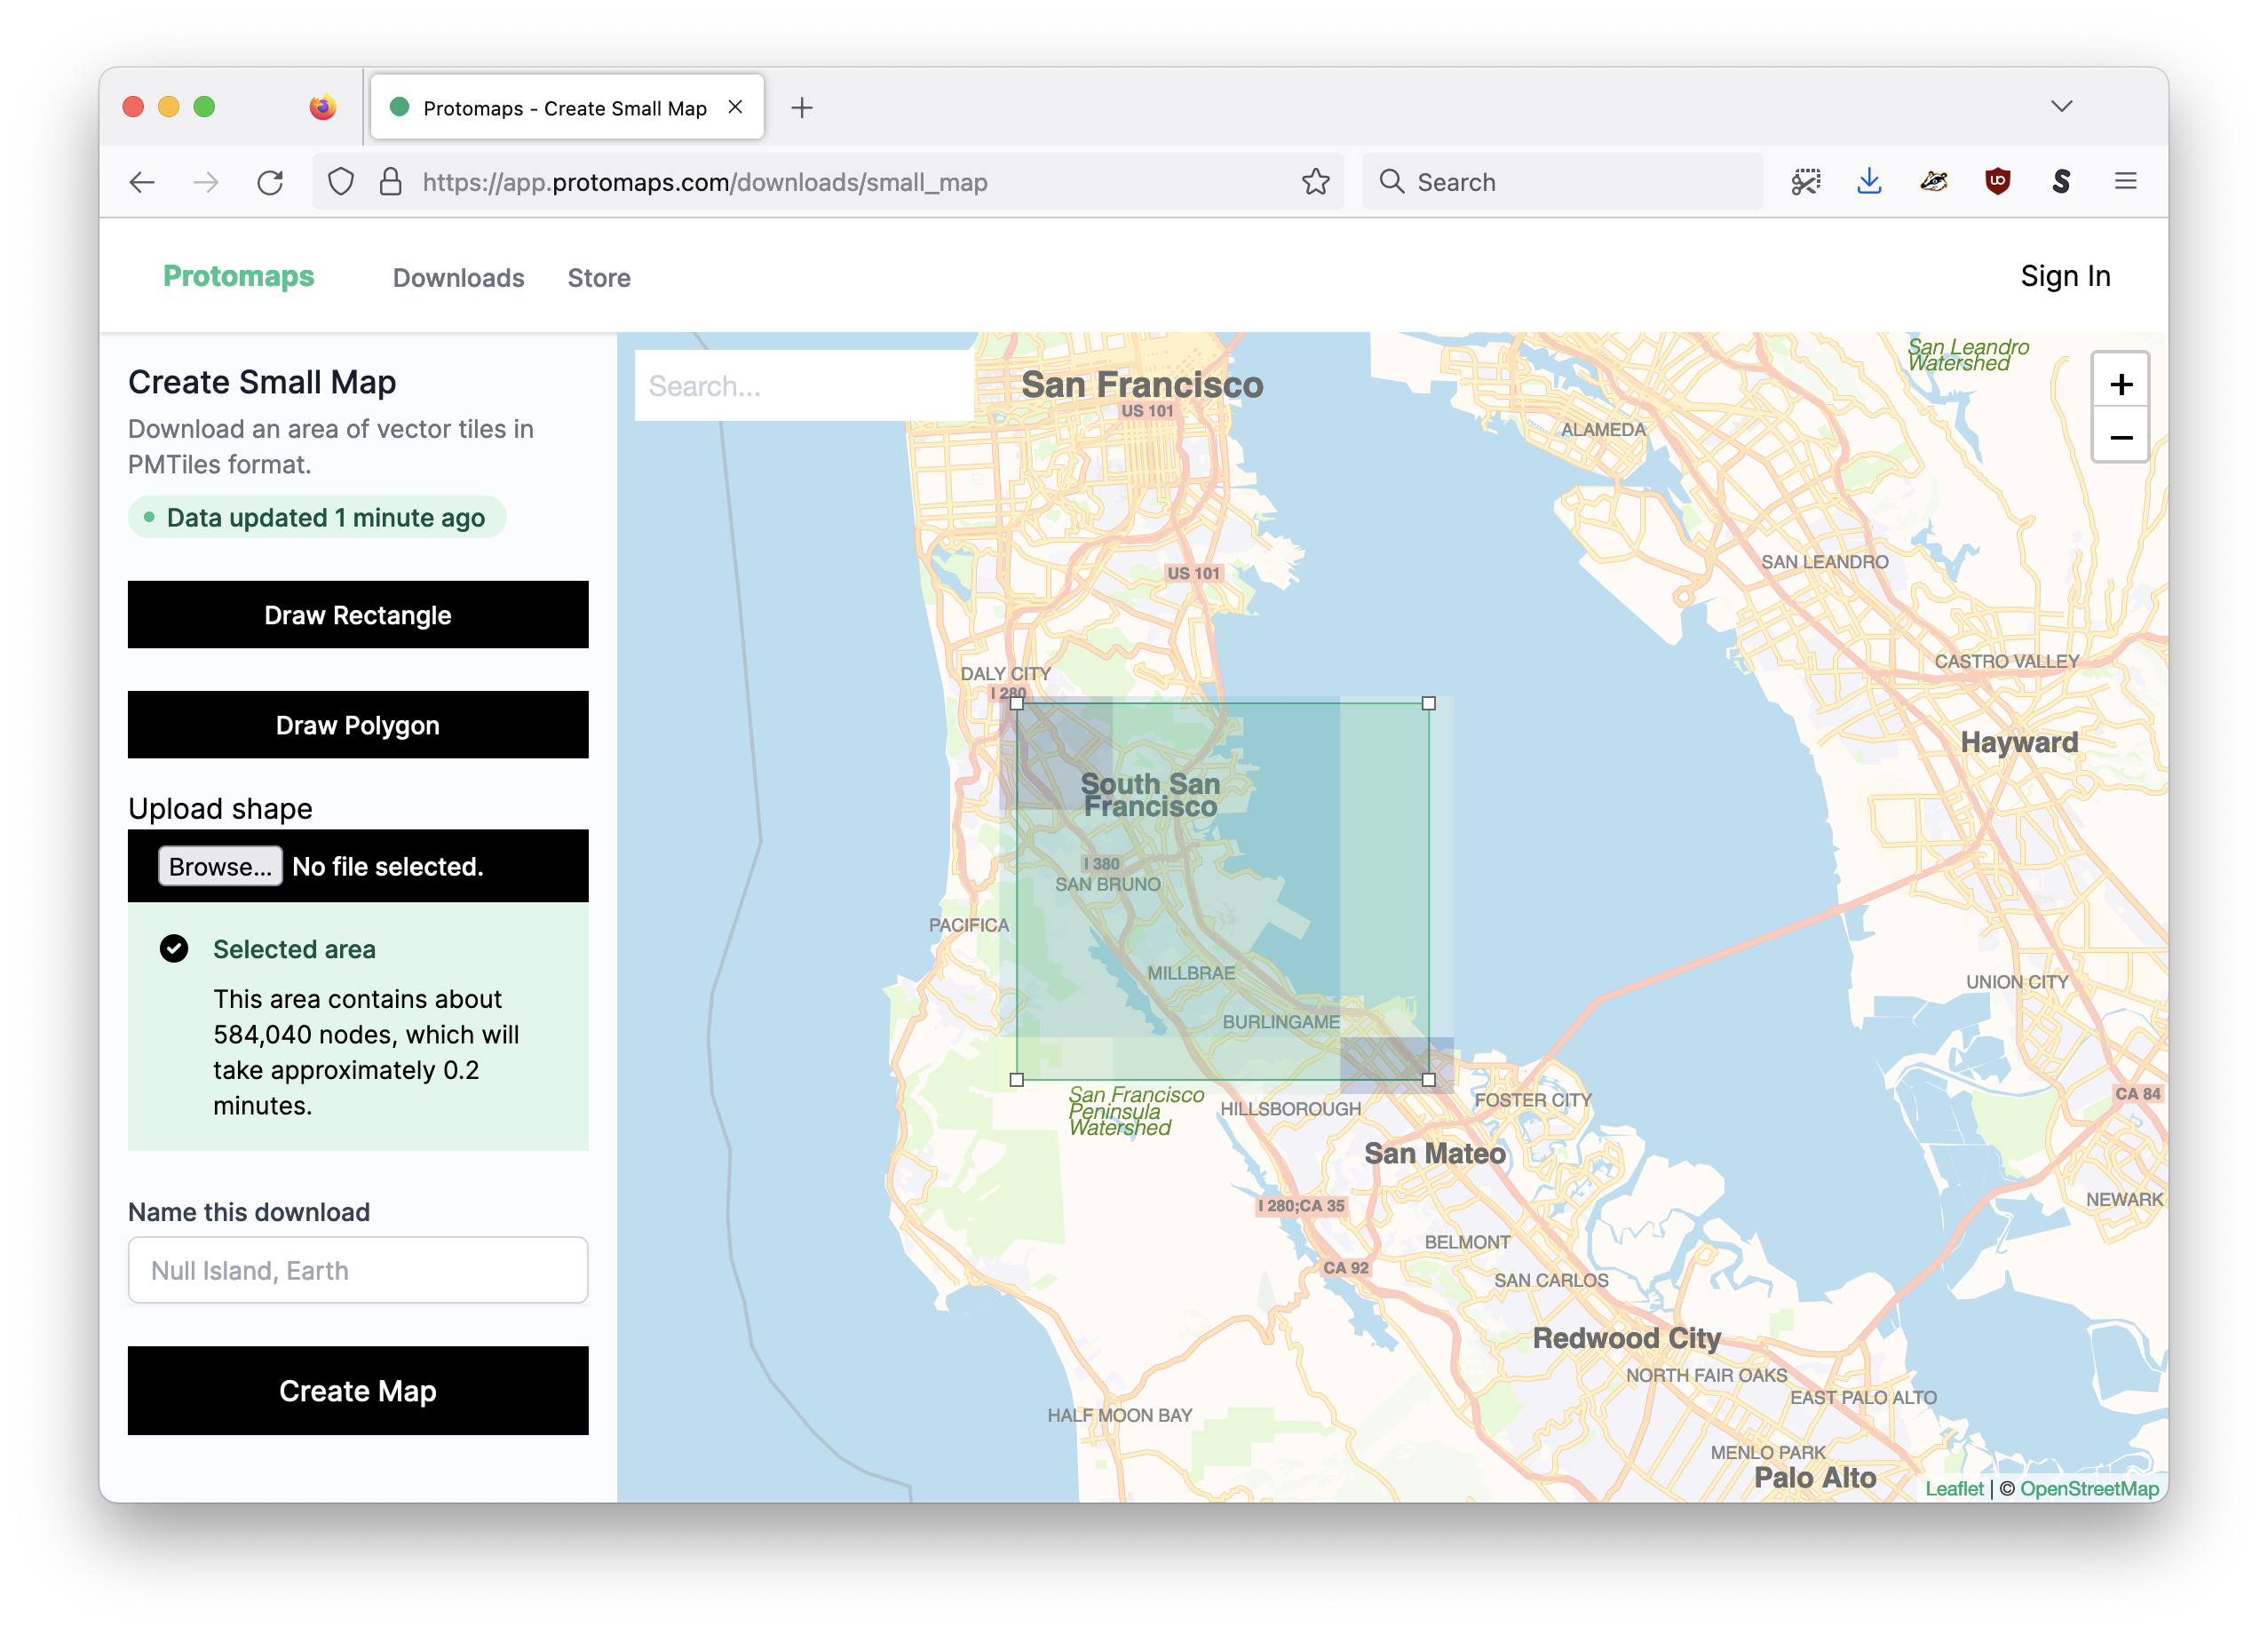
Task: Click the Create Map button
Action: [x=358, y=1391]
